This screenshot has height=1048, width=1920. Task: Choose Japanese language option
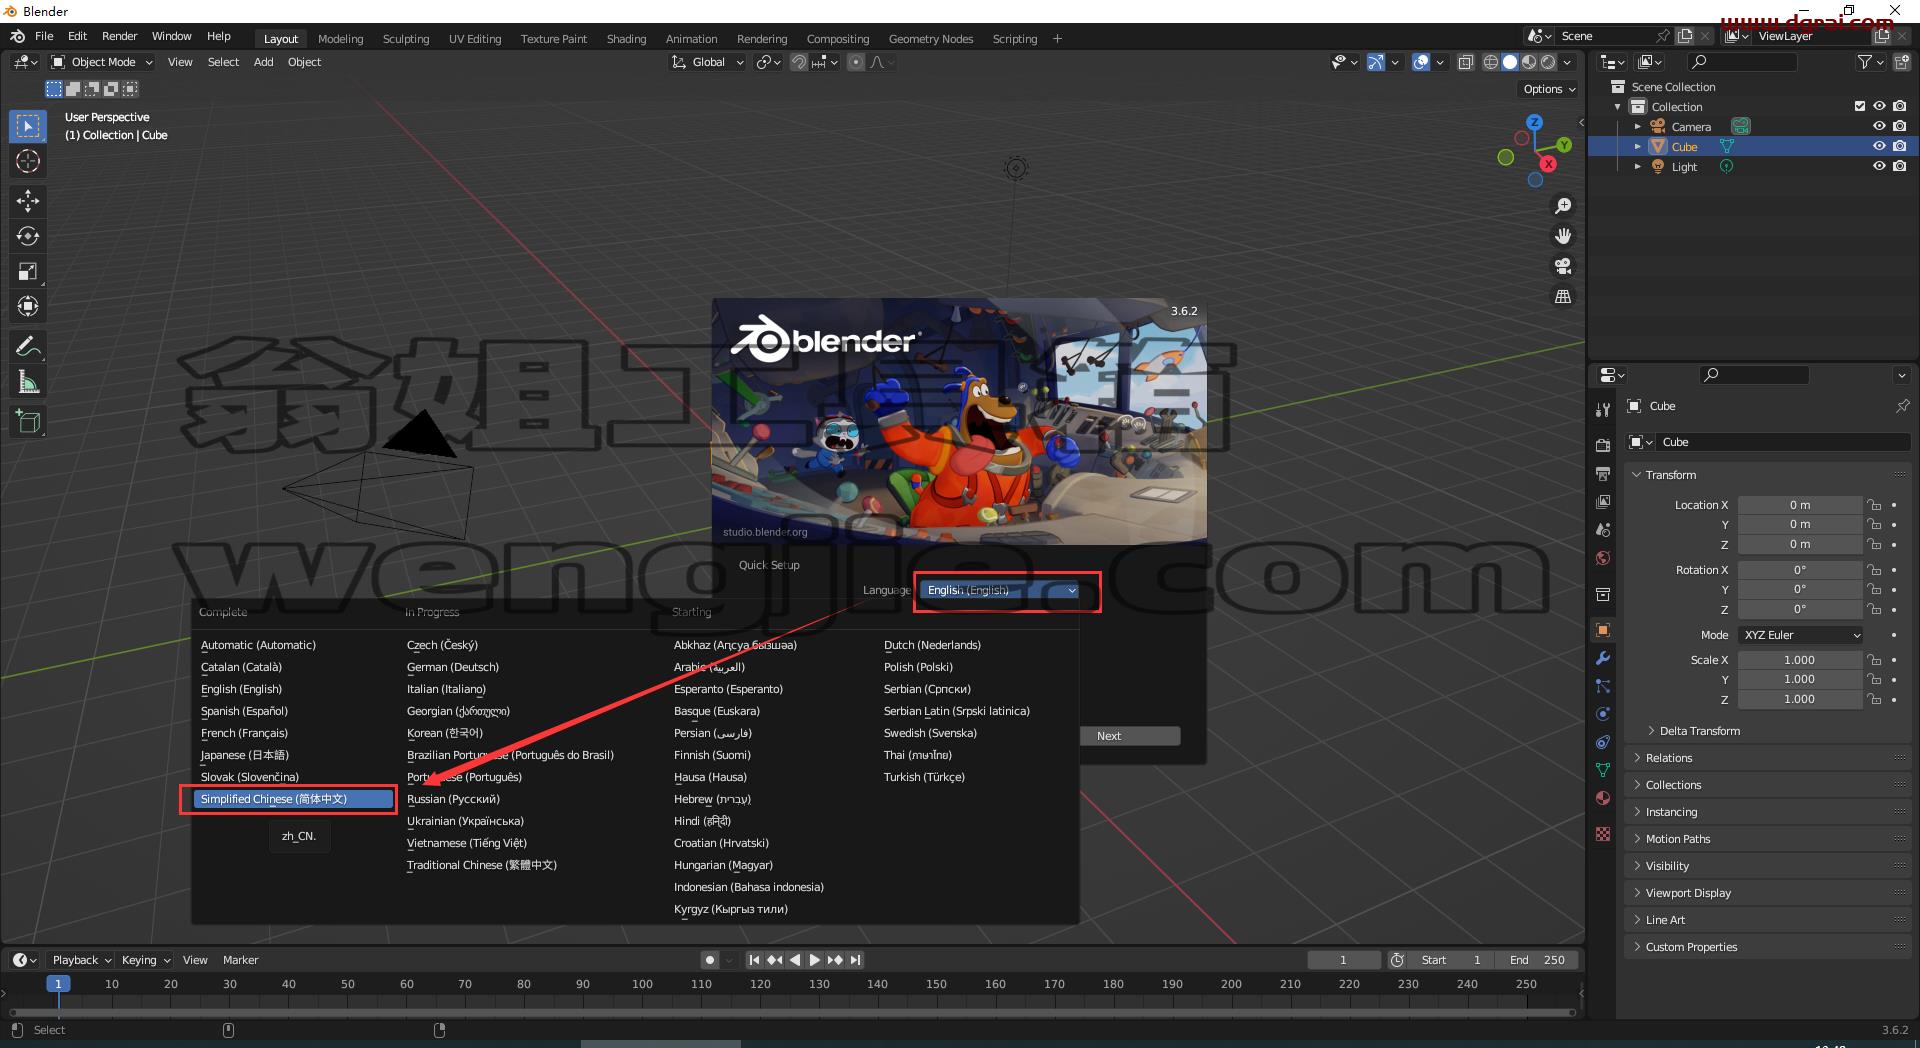(x=244, y=755)
